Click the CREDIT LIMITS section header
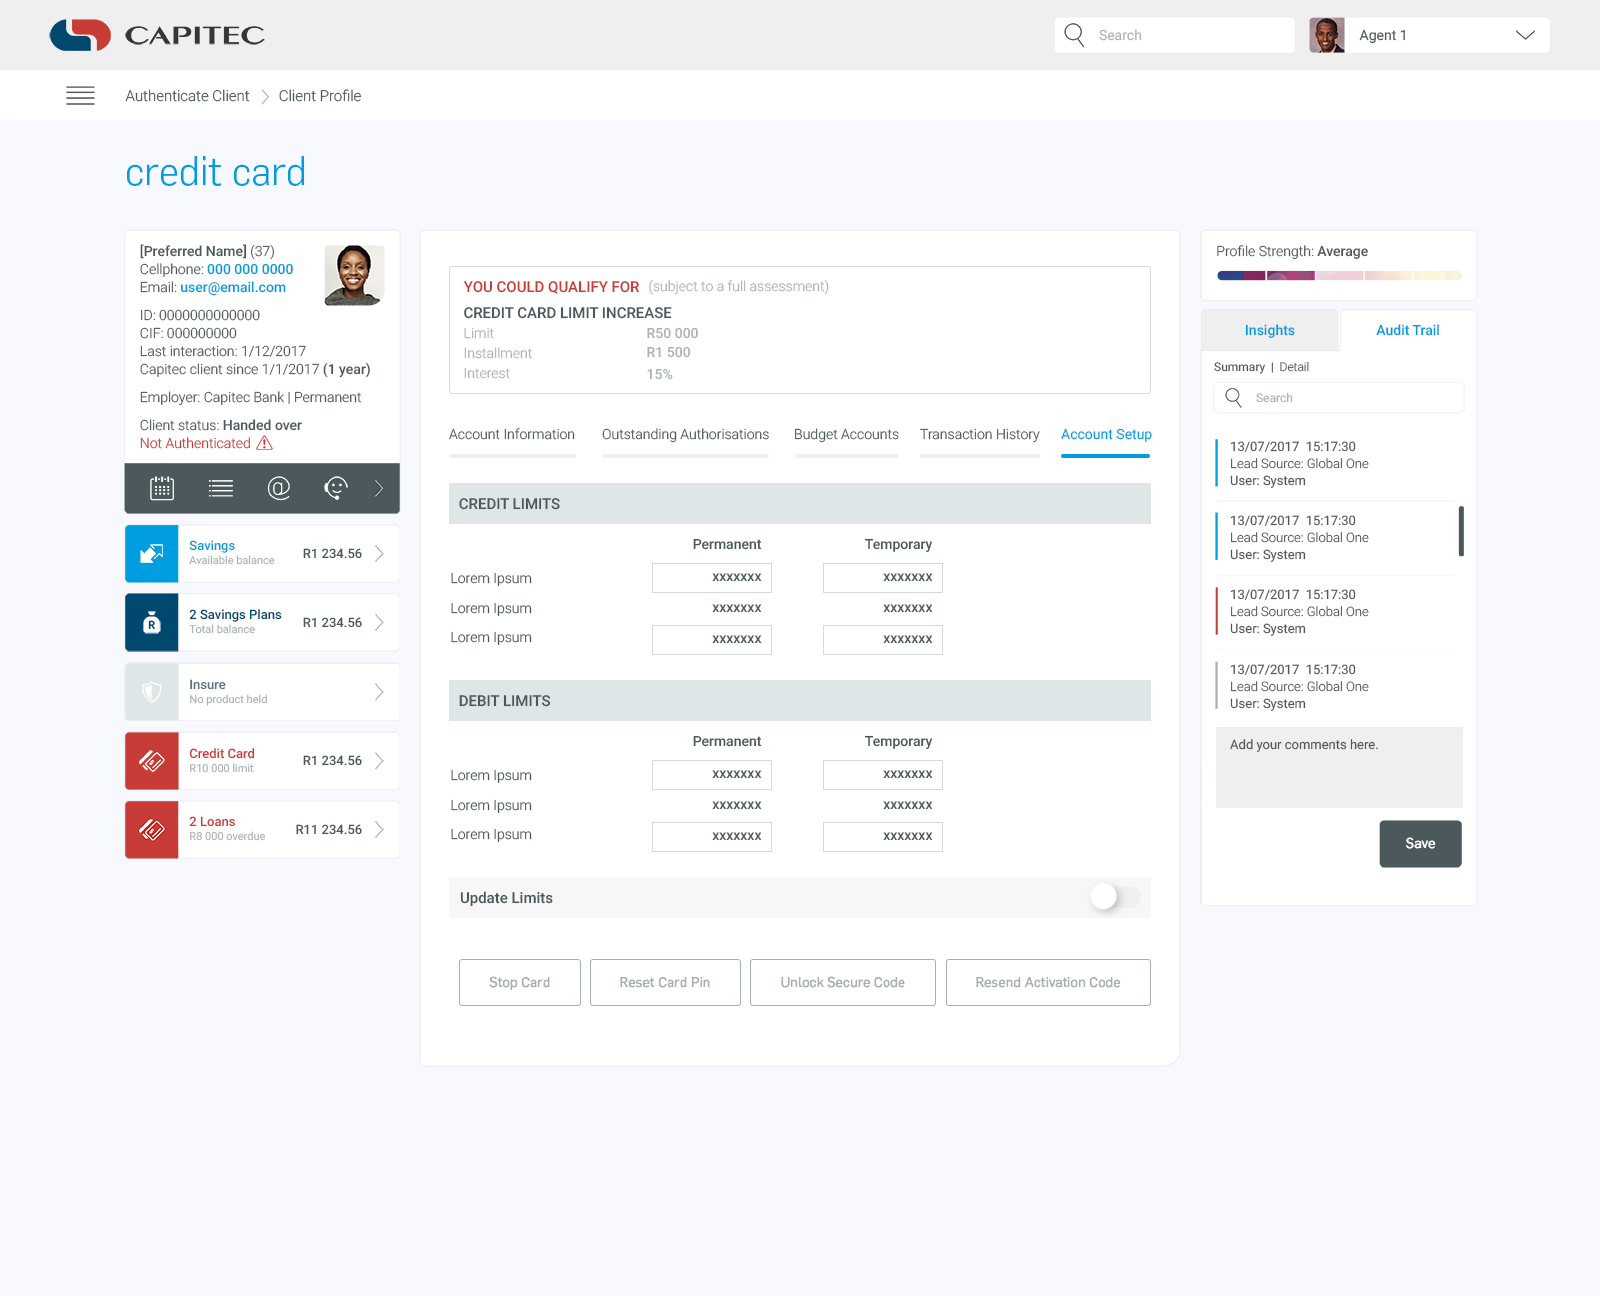 coord(800,504)
